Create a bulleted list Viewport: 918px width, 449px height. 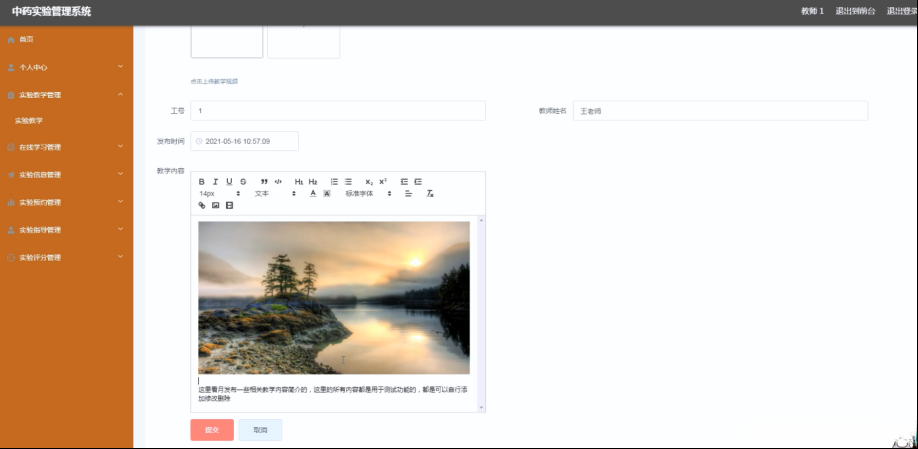[348, 182]
